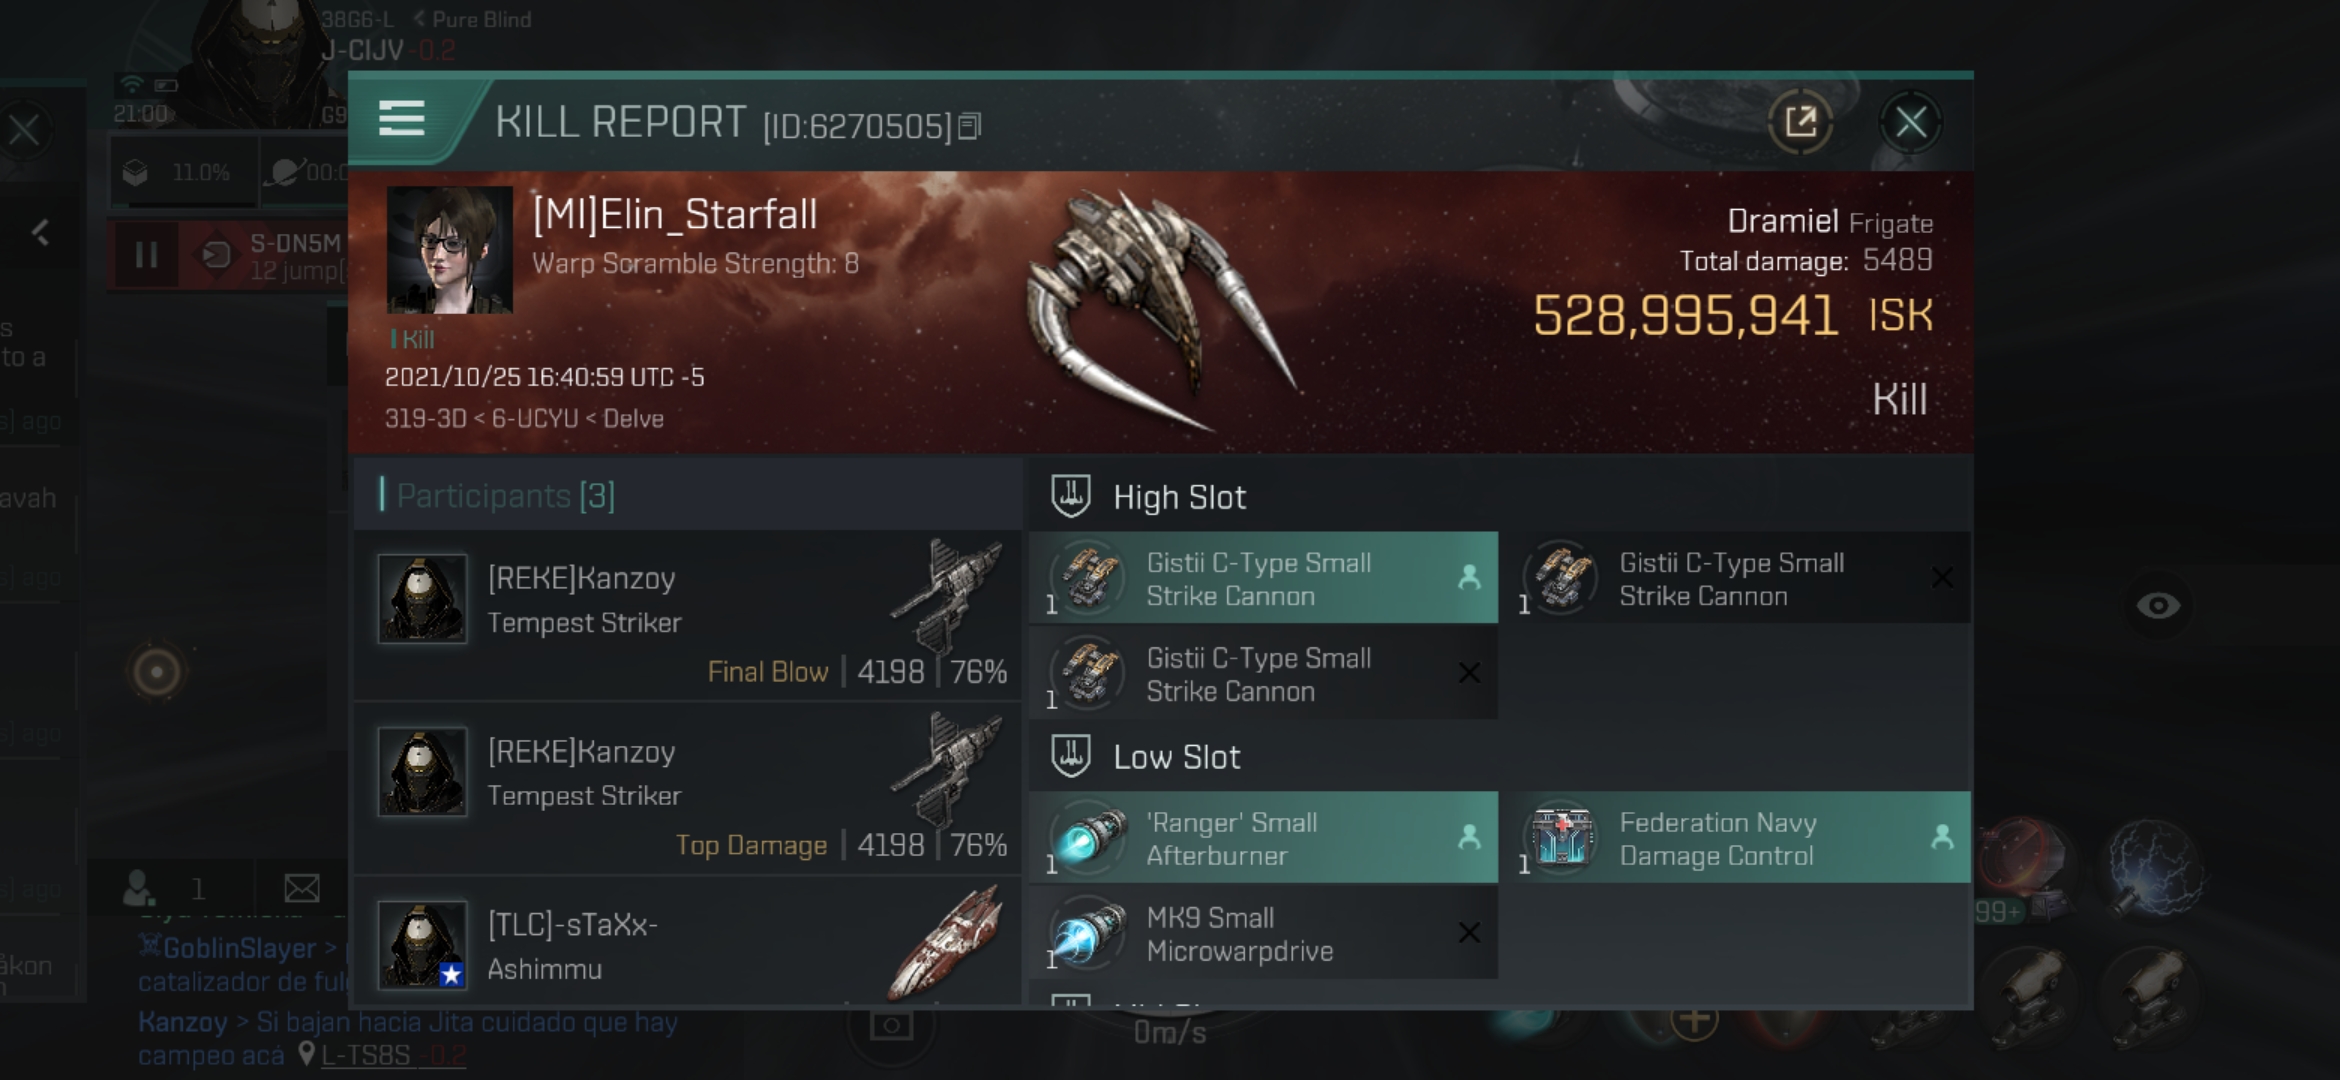Share the kill report externally
This screenshot has width=2340, height=1080.
(1800, 123)
